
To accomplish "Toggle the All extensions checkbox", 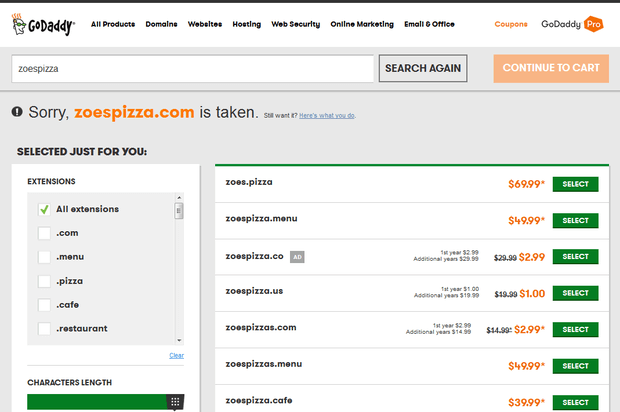I will coord(44,209).
